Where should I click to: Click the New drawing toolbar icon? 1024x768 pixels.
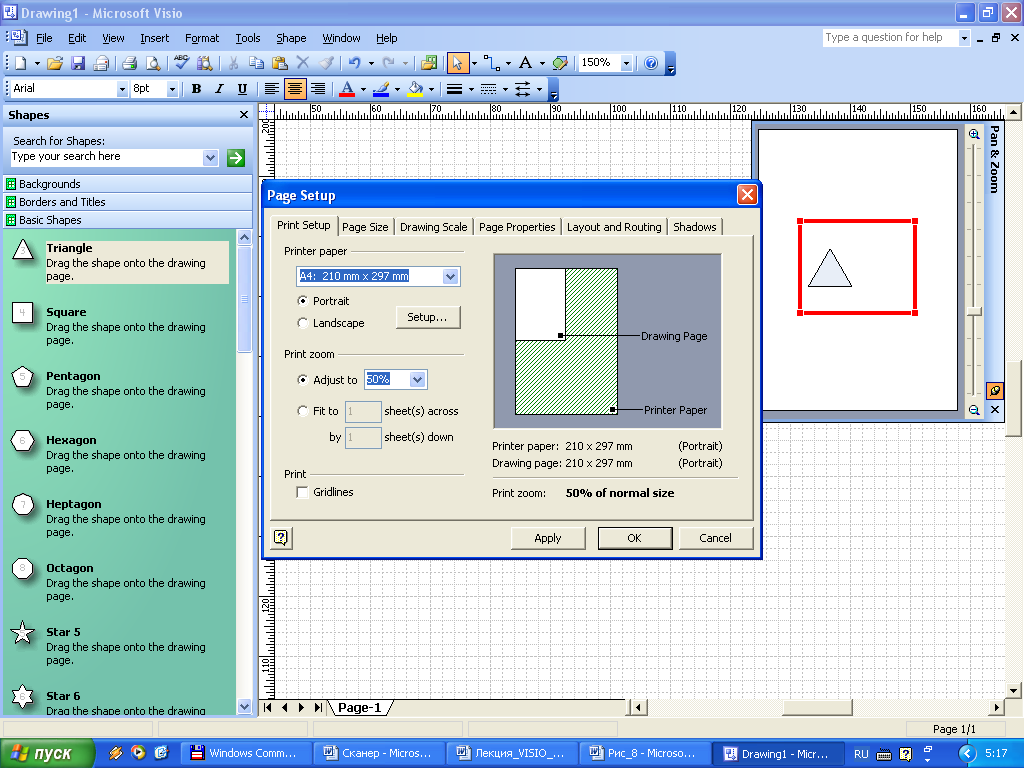[20, 63]
